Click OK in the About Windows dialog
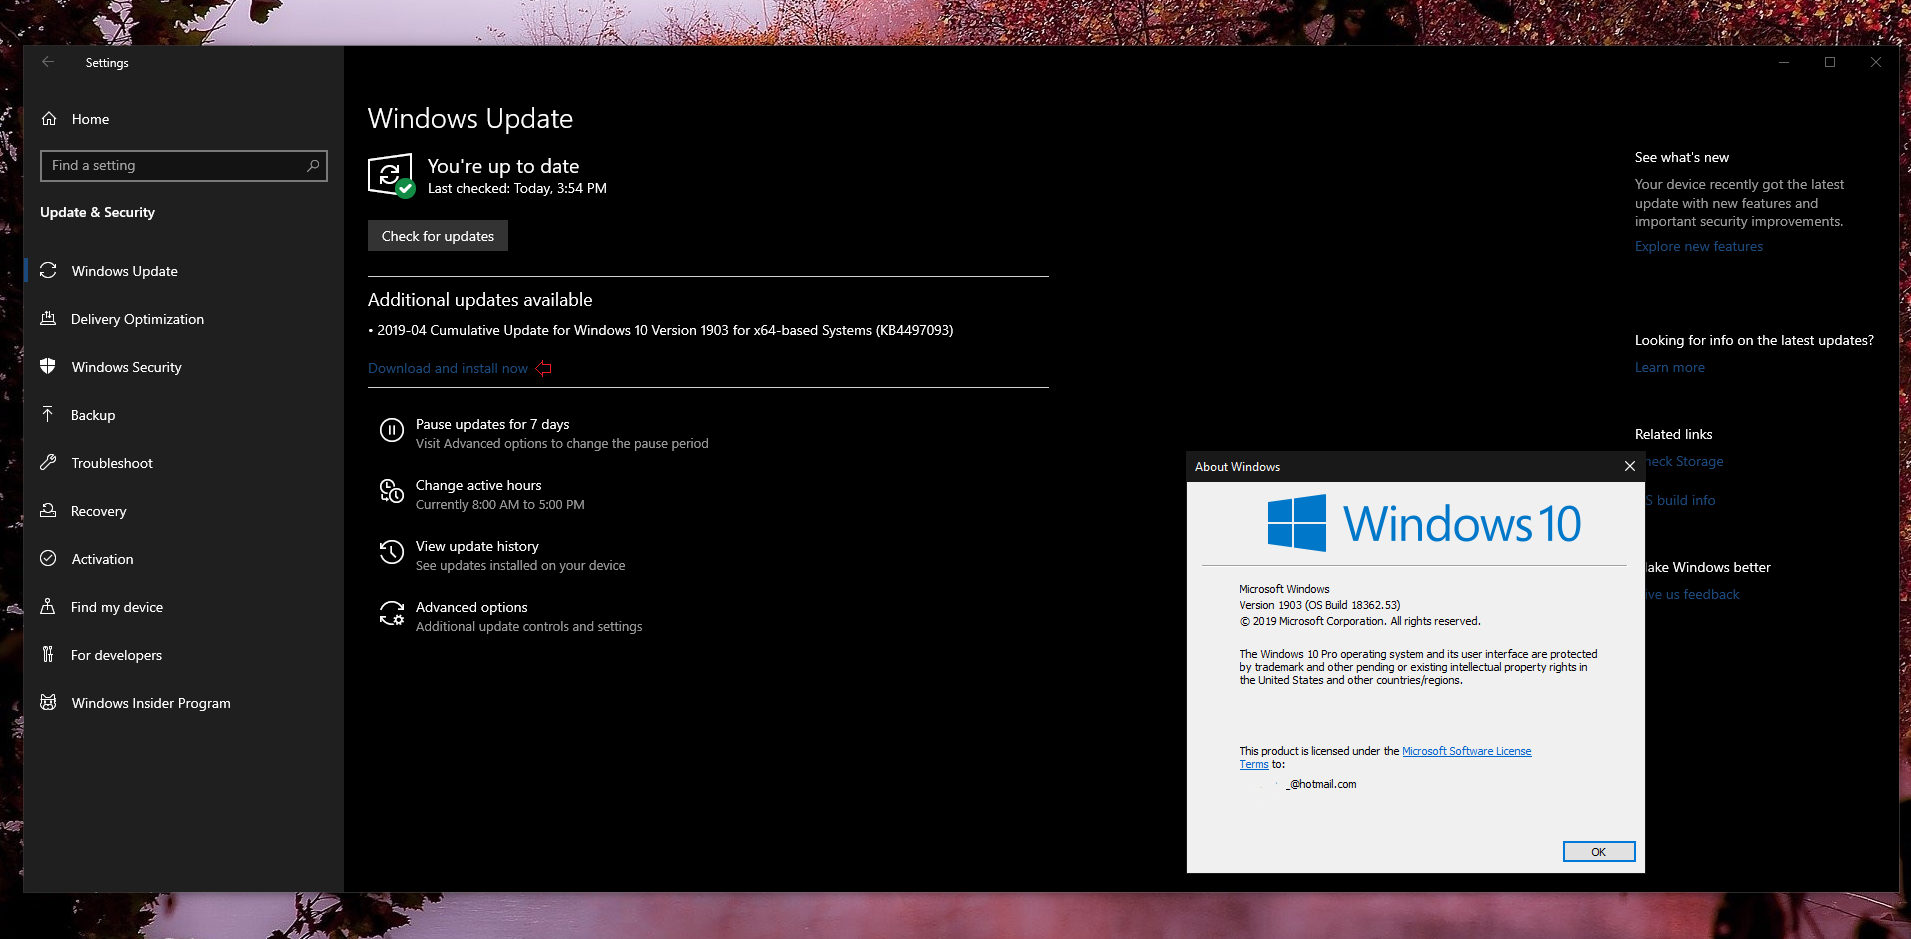The image size is (1911, 939). coord(1598,851)
